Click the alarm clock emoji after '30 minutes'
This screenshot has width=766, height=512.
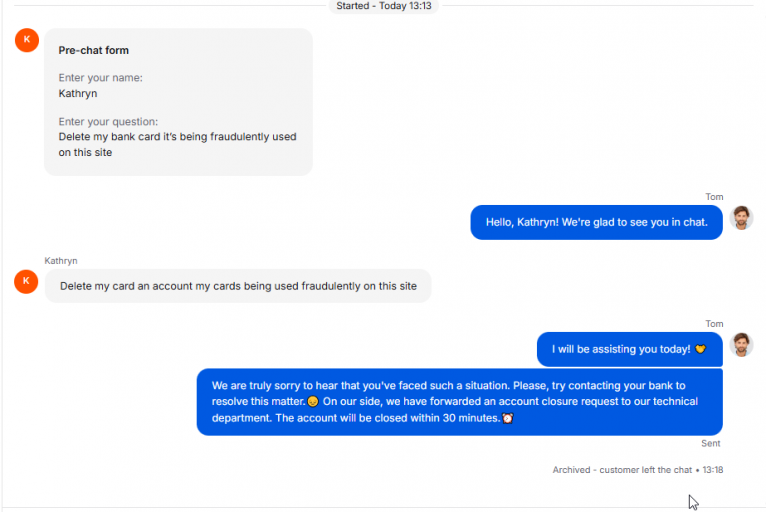click(508, 418)
